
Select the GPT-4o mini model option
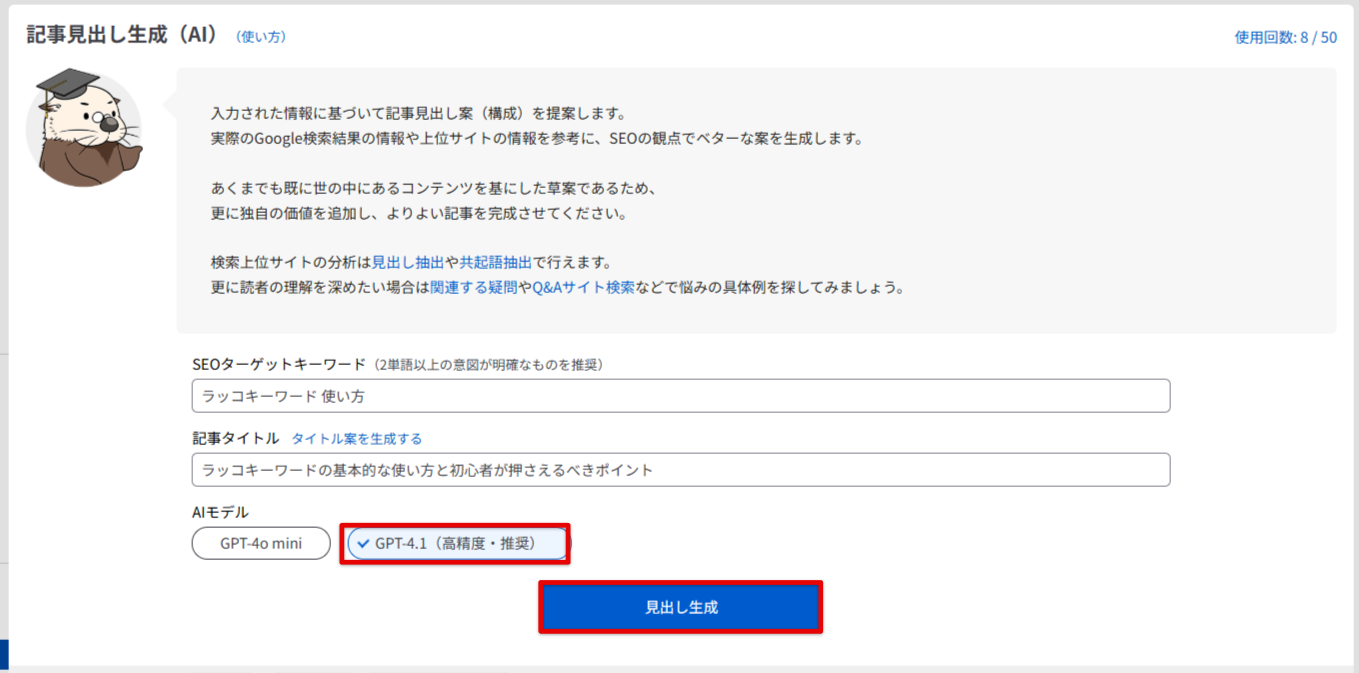[x=261, y=543]
